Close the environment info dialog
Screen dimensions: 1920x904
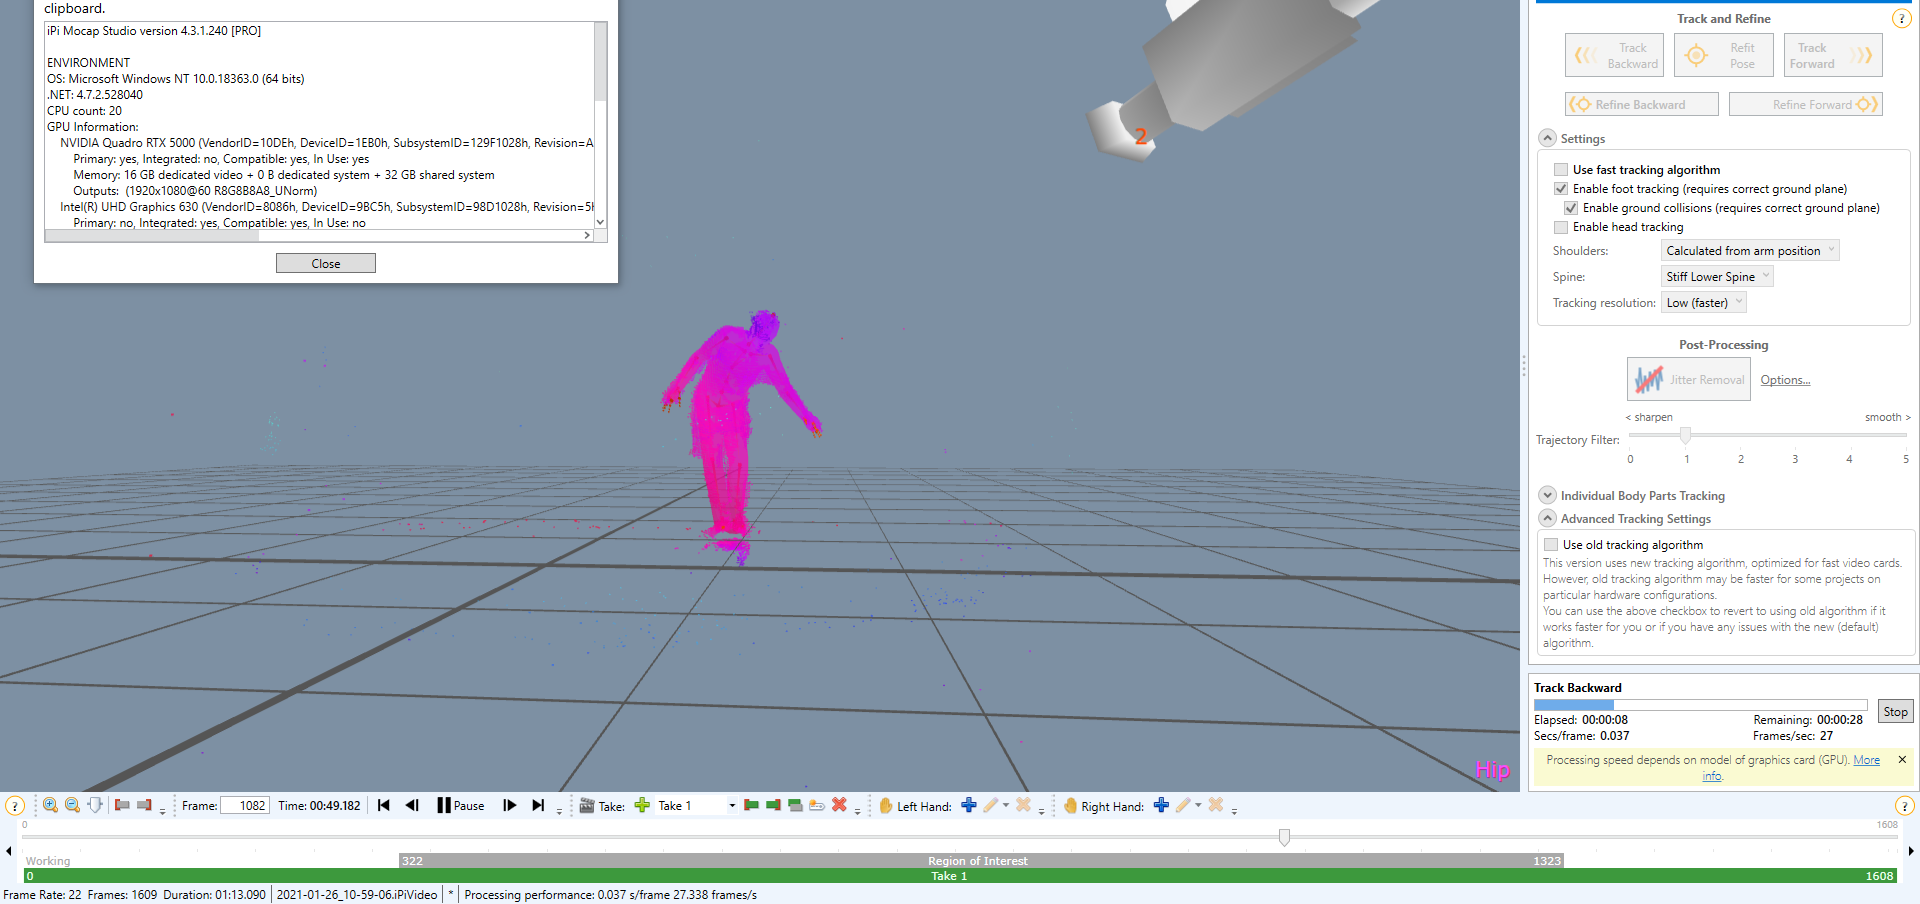tap(326, 263)
